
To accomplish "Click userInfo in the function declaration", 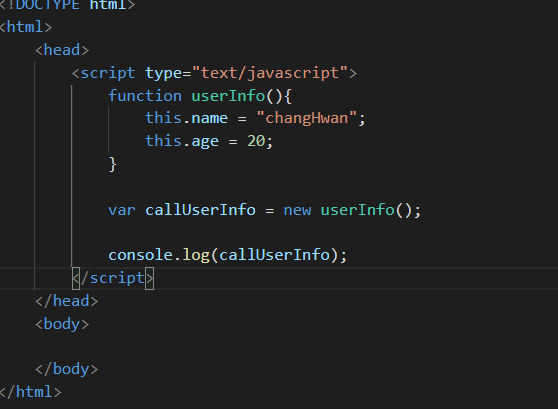I will pyautogui.click(x=228, y=96).
